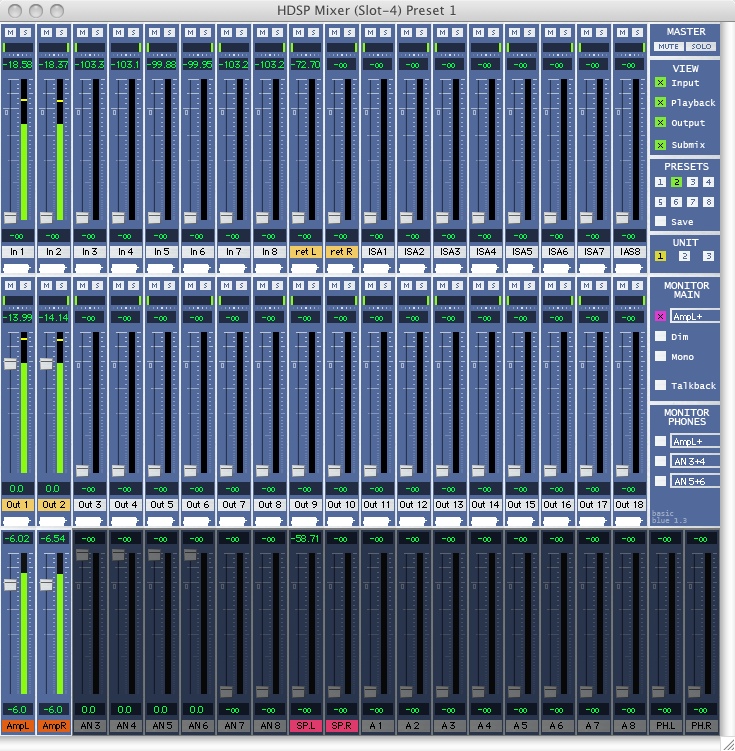The height and width of the screenshot is (751, 735).
Task: Enable Monitor Phones AN 5+6 checkbox
Action: tap(660, 481)
